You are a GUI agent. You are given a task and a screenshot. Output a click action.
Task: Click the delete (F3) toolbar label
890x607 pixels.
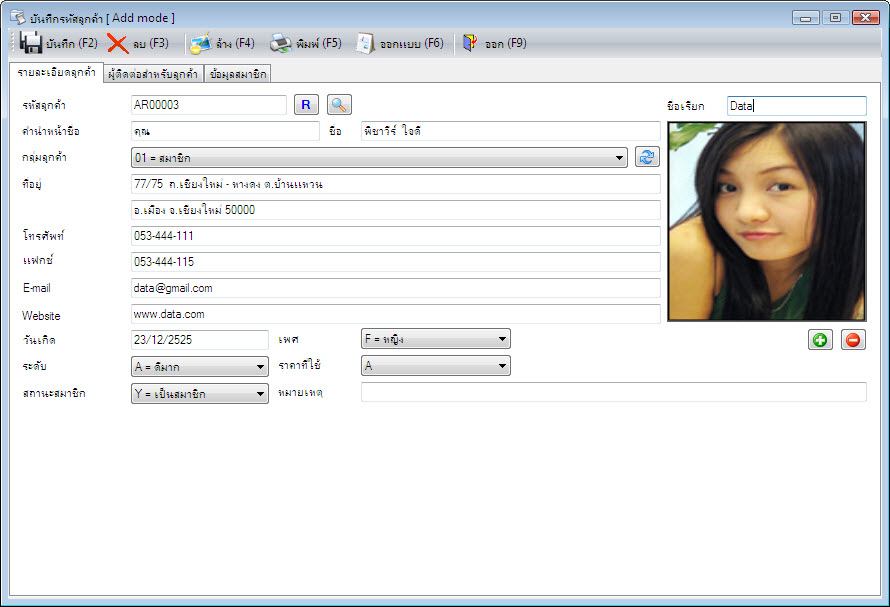[151, 44]
